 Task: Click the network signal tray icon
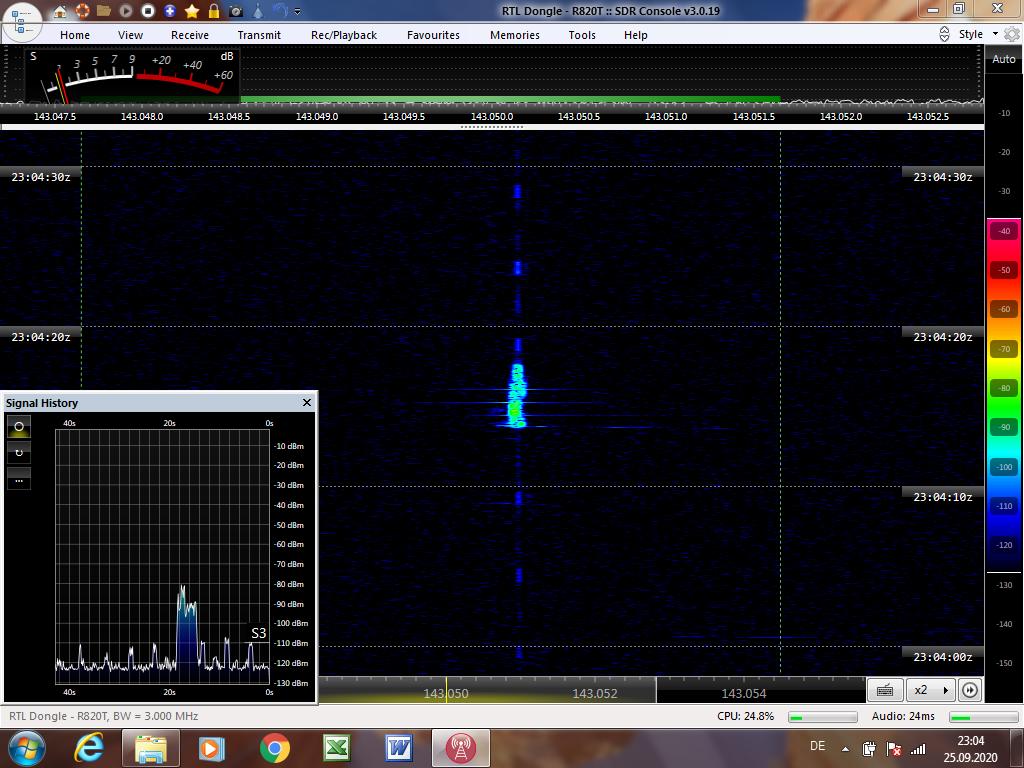coord(918,749)
